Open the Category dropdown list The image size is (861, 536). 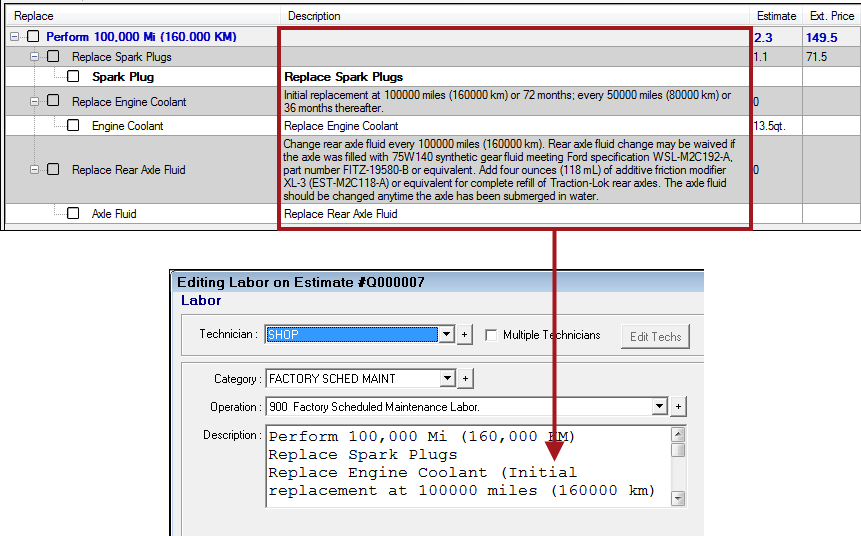pos(447,379)
